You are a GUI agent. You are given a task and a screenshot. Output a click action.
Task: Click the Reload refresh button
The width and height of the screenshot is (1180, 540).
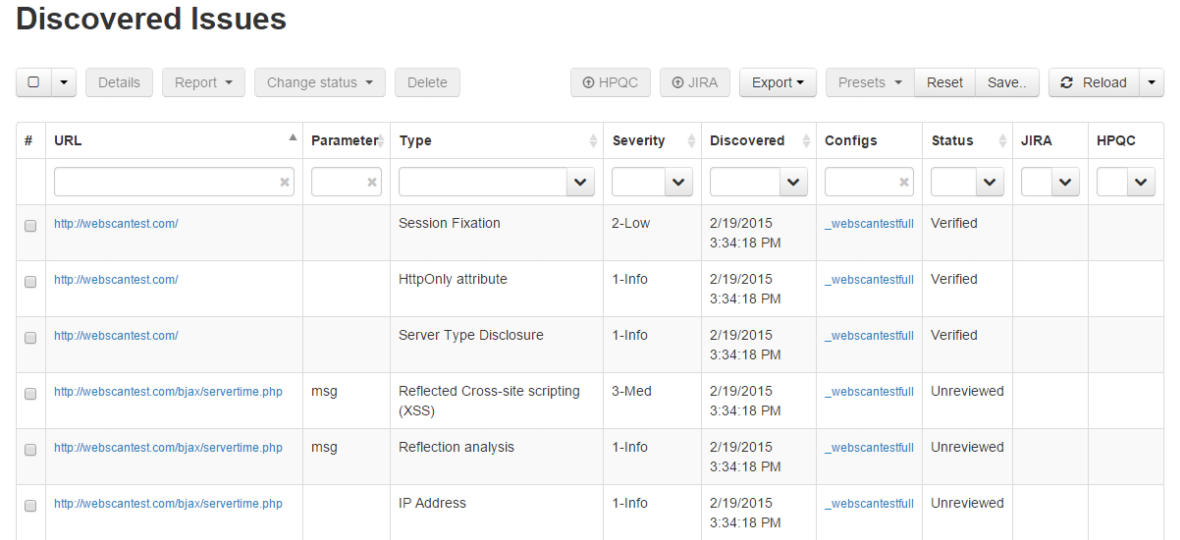1094,83
